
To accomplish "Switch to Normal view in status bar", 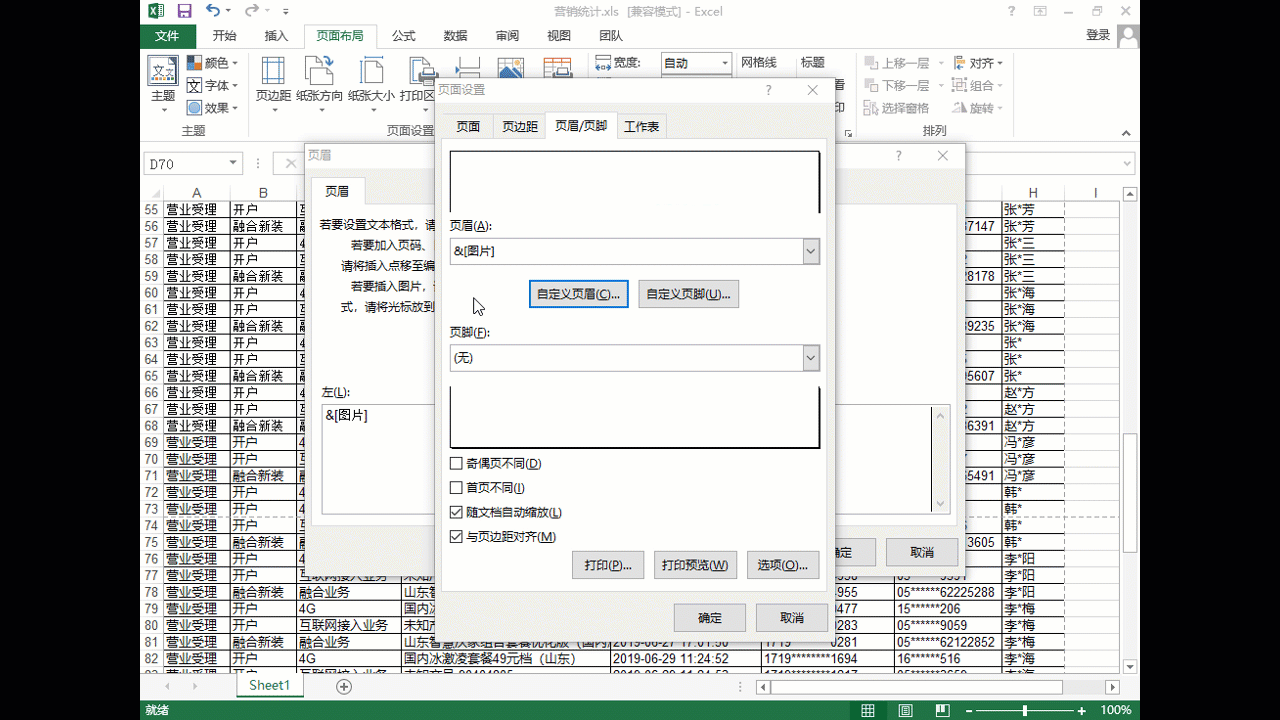I will (x=868, y=710).
